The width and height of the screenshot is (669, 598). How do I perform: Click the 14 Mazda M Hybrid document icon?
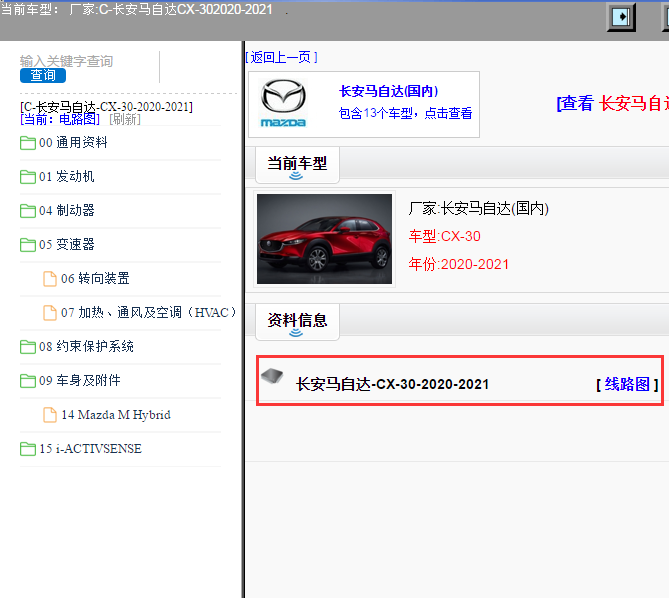[x=50, y=415]
